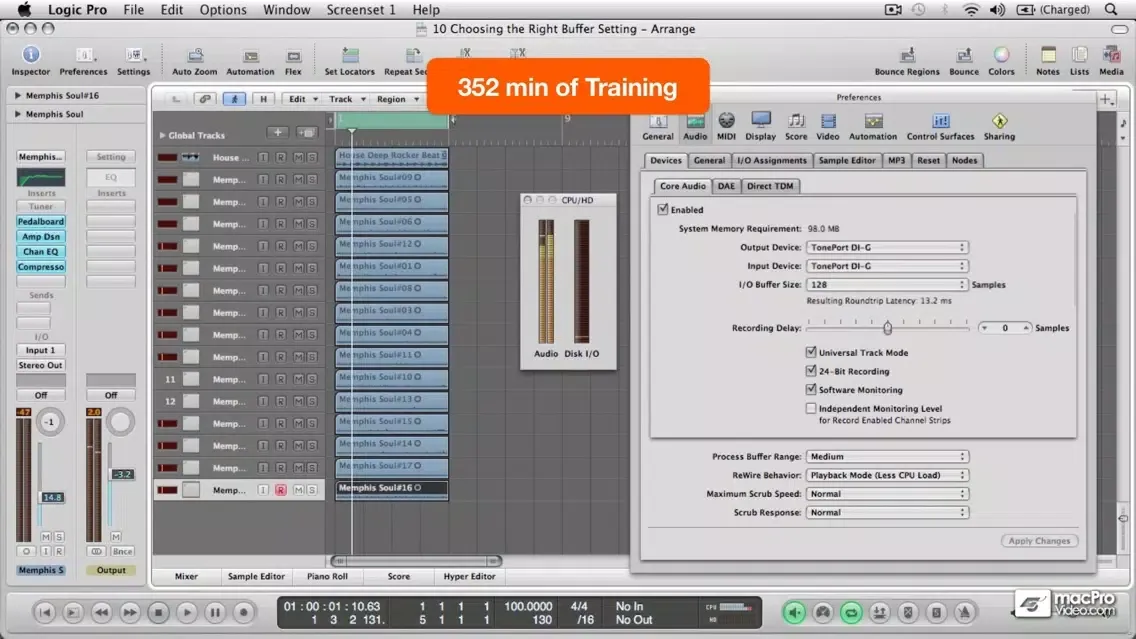1136x639 pixels.
Task: Open the Hyper Editor pane button
Action: [x=469, y=577]
